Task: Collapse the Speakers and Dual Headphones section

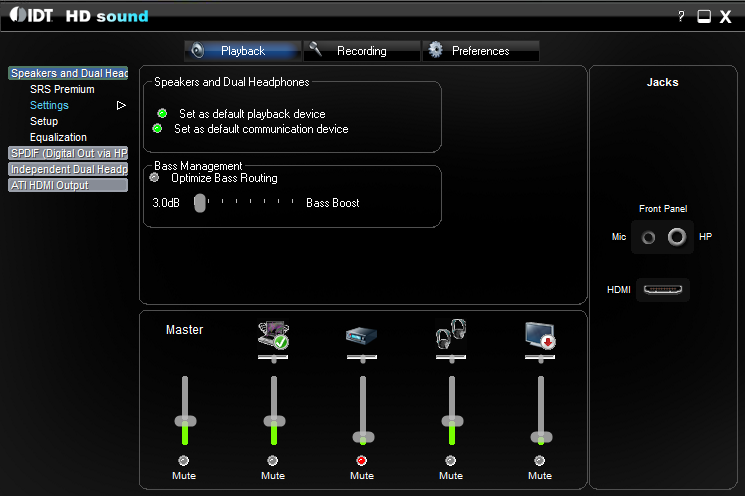Action: 68,73
